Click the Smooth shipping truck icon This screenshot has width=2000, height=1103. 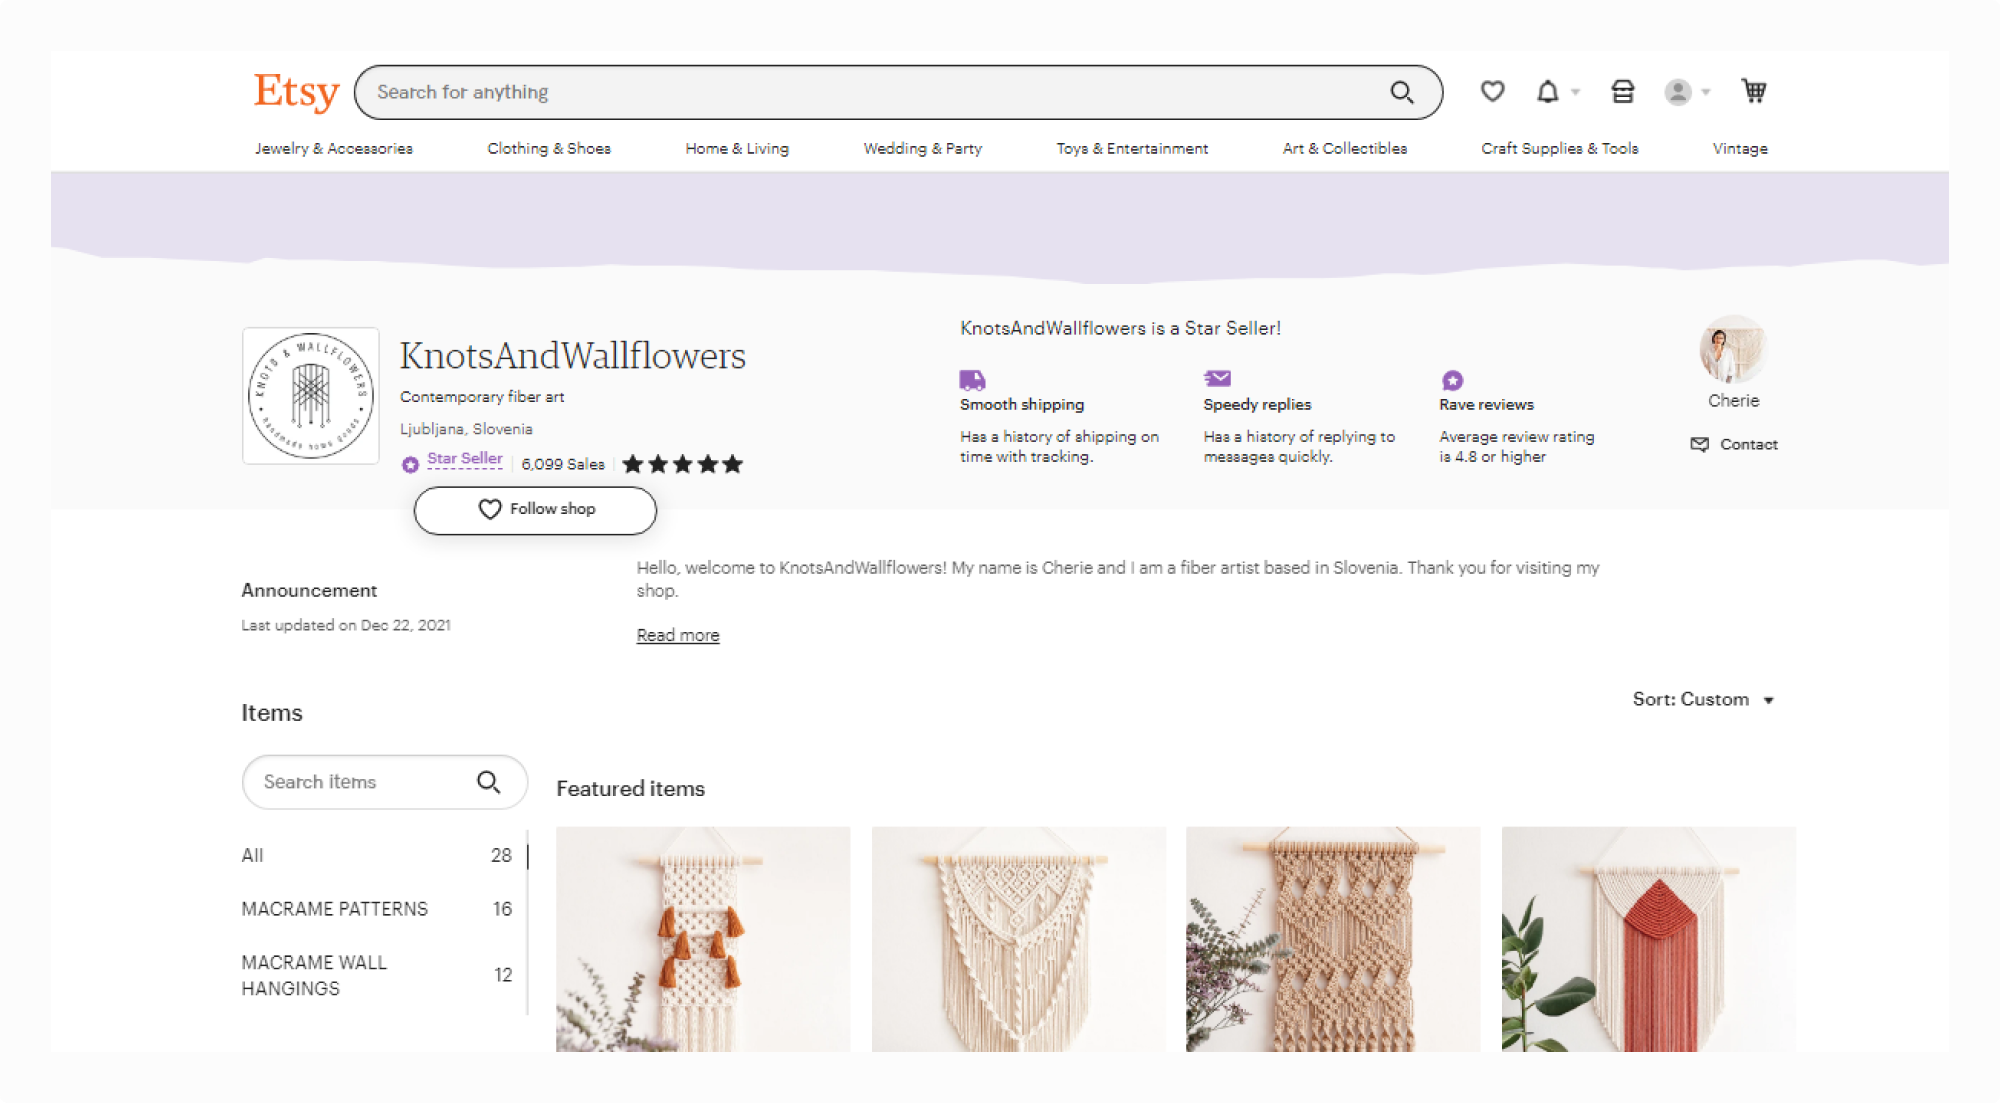pyautogui.click(x=972, y=380)
